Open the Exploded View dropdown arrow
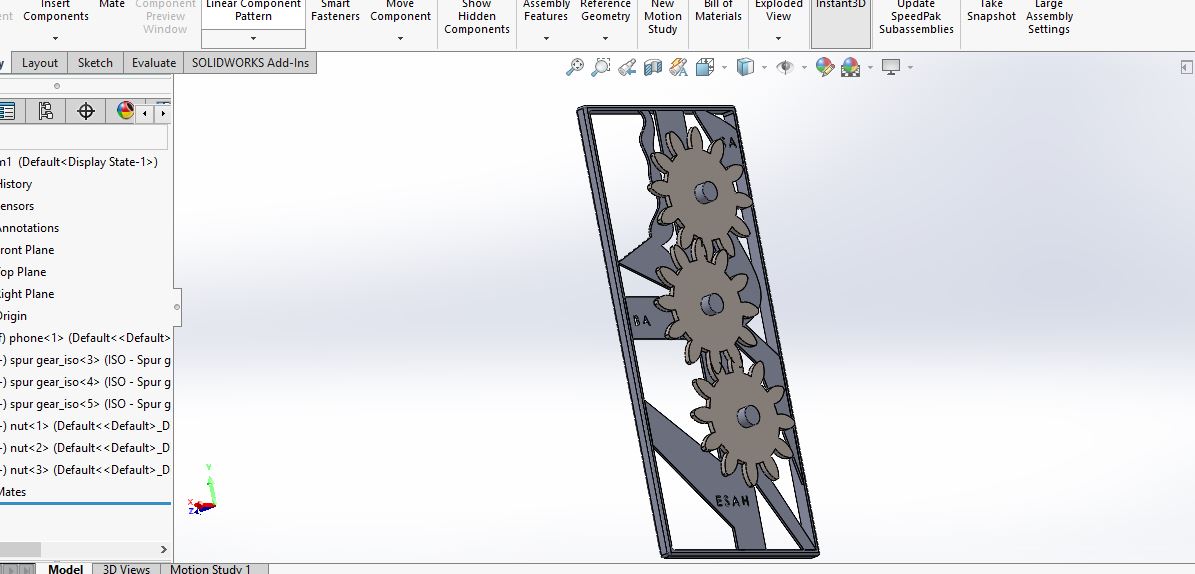The width and height of the screenshot is (1195, 574). pyautogui.click(x=778, y=38)
